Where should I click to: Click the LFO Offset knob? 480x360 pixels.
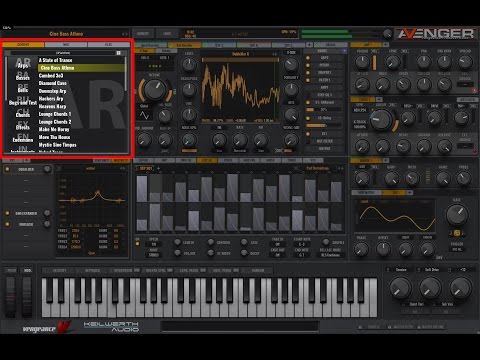pos(383,249)
